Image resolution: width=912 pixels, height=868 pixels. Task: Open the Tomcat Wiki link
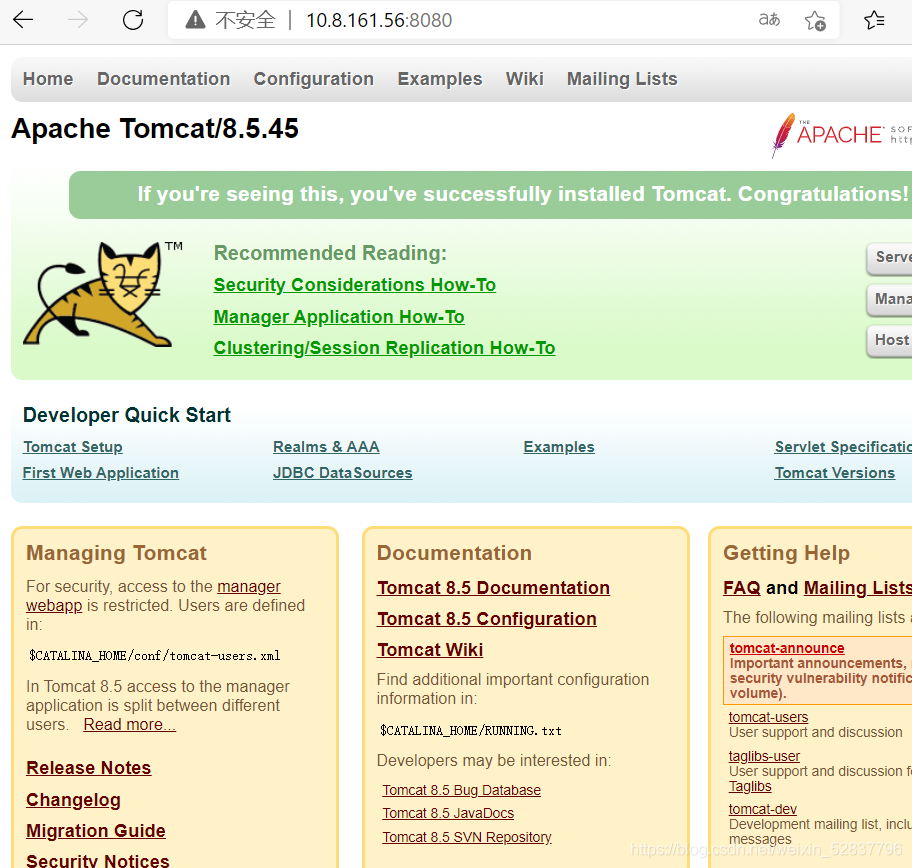coord(430,649)
